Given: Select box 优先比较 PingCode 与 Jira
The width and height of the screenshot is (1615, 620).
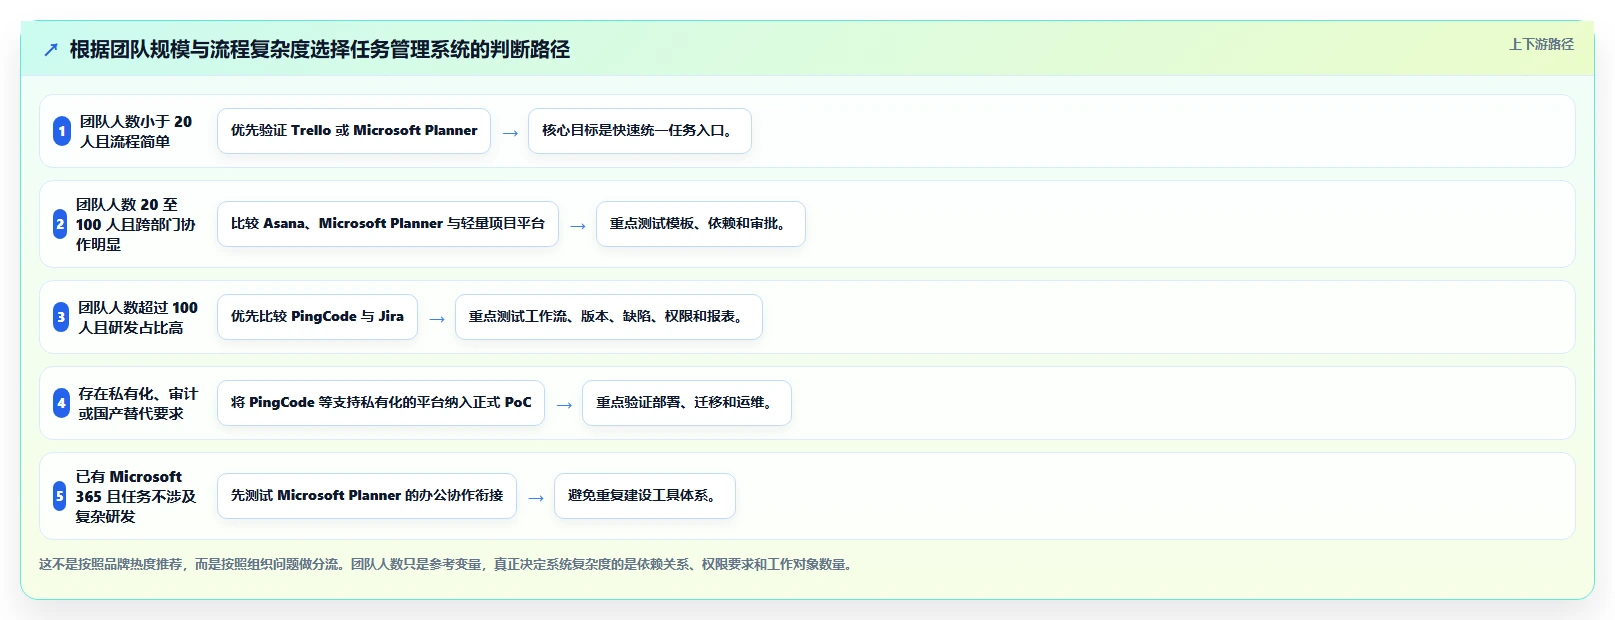Looking at the screenshot, I should 318,317.
